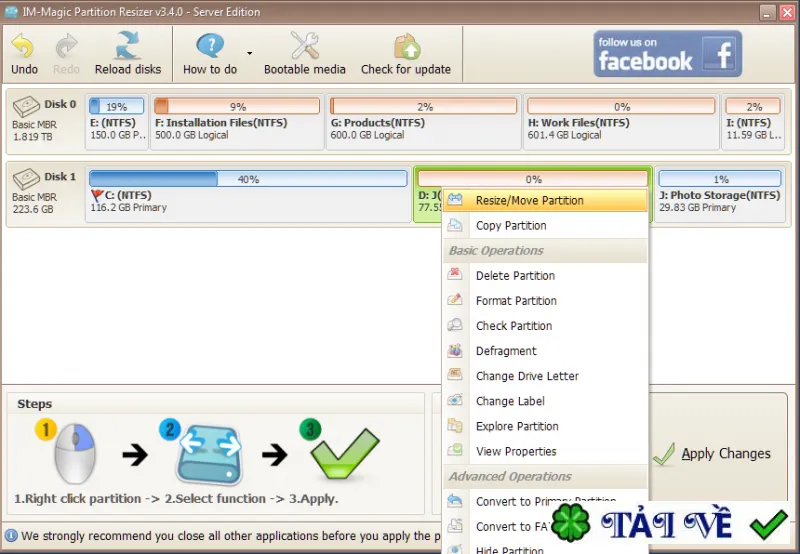This screenshot has height=554, width=800.
Task: Select the Disk 0 drive icon
Action: 26,106
